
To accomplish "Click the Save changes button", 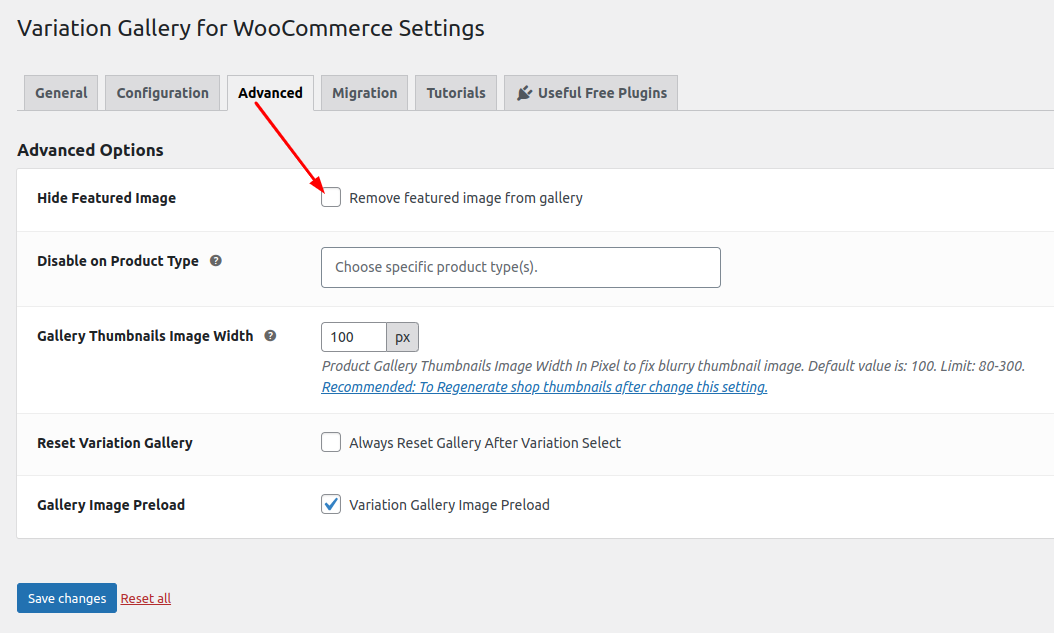I will point(67,598).
